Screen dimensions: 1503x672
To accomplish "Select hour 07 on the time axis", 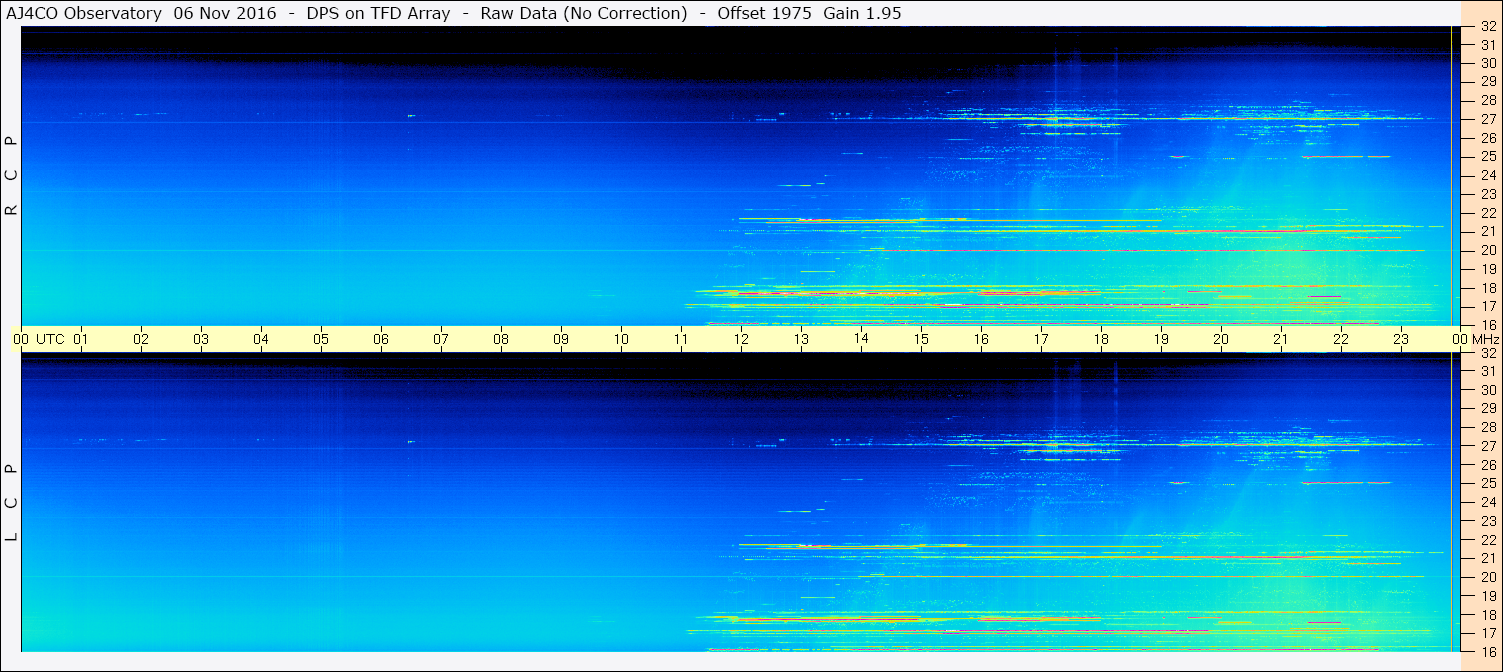I will click(x=441, y=339).
